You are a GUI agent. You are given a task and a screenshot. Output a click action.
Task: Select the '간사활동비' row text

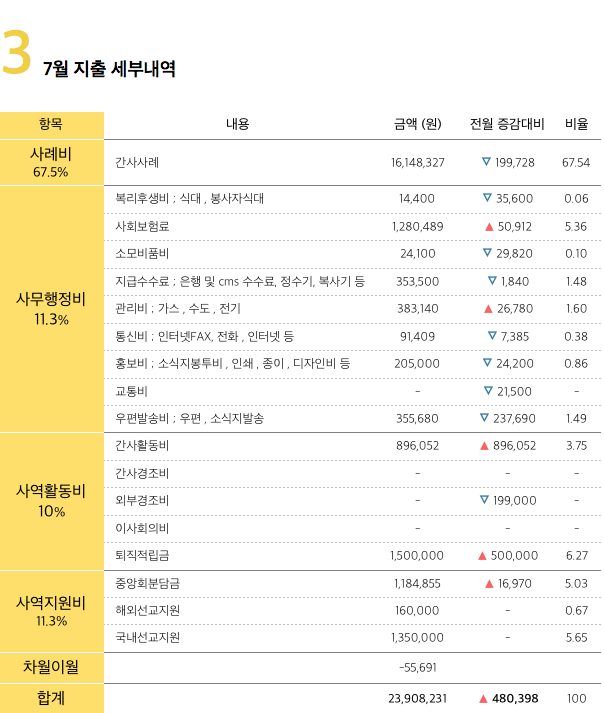[x=142, y=446]
